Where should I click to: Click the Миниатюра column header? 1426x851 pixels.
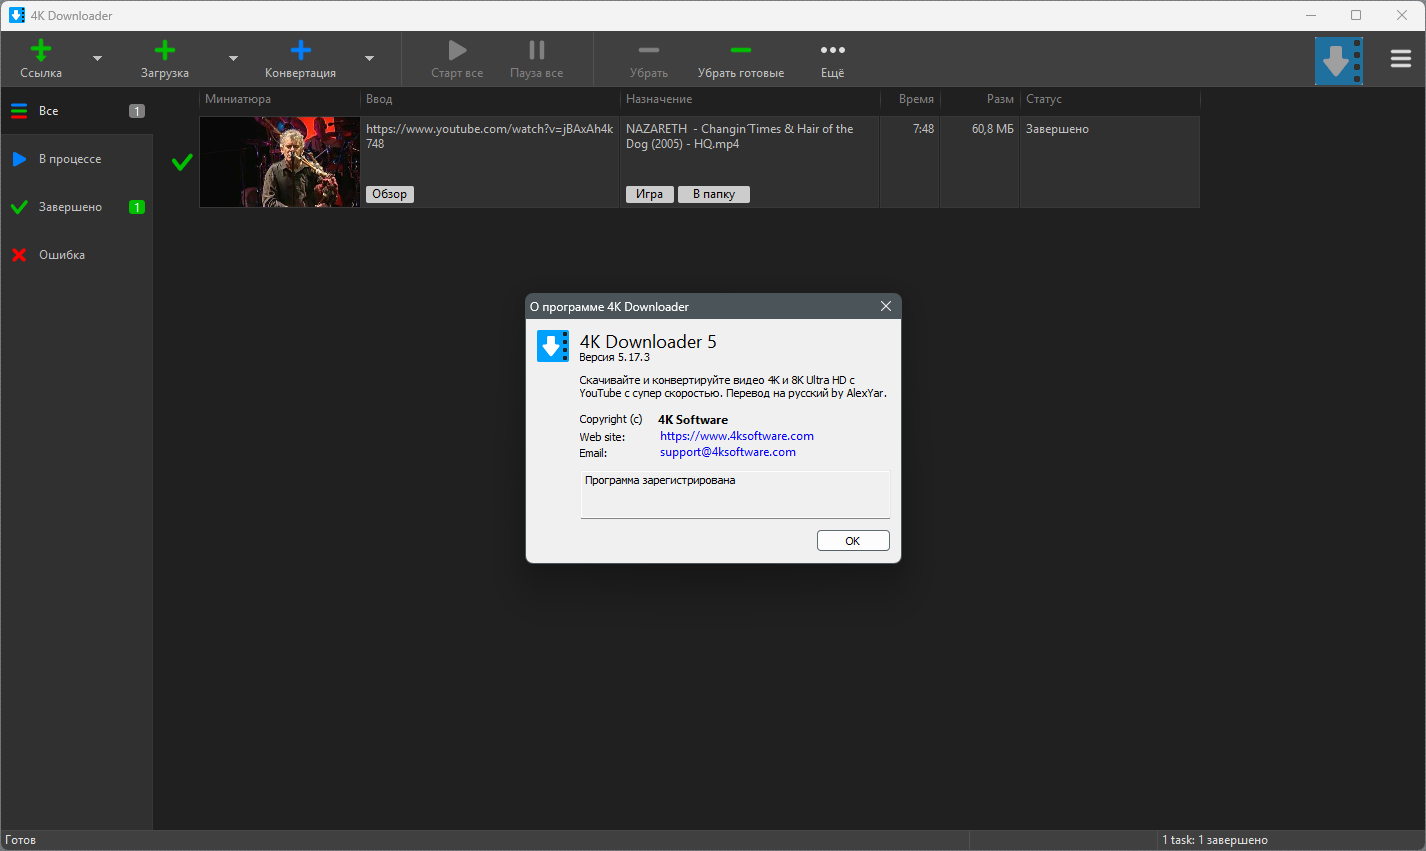point(279,99)
